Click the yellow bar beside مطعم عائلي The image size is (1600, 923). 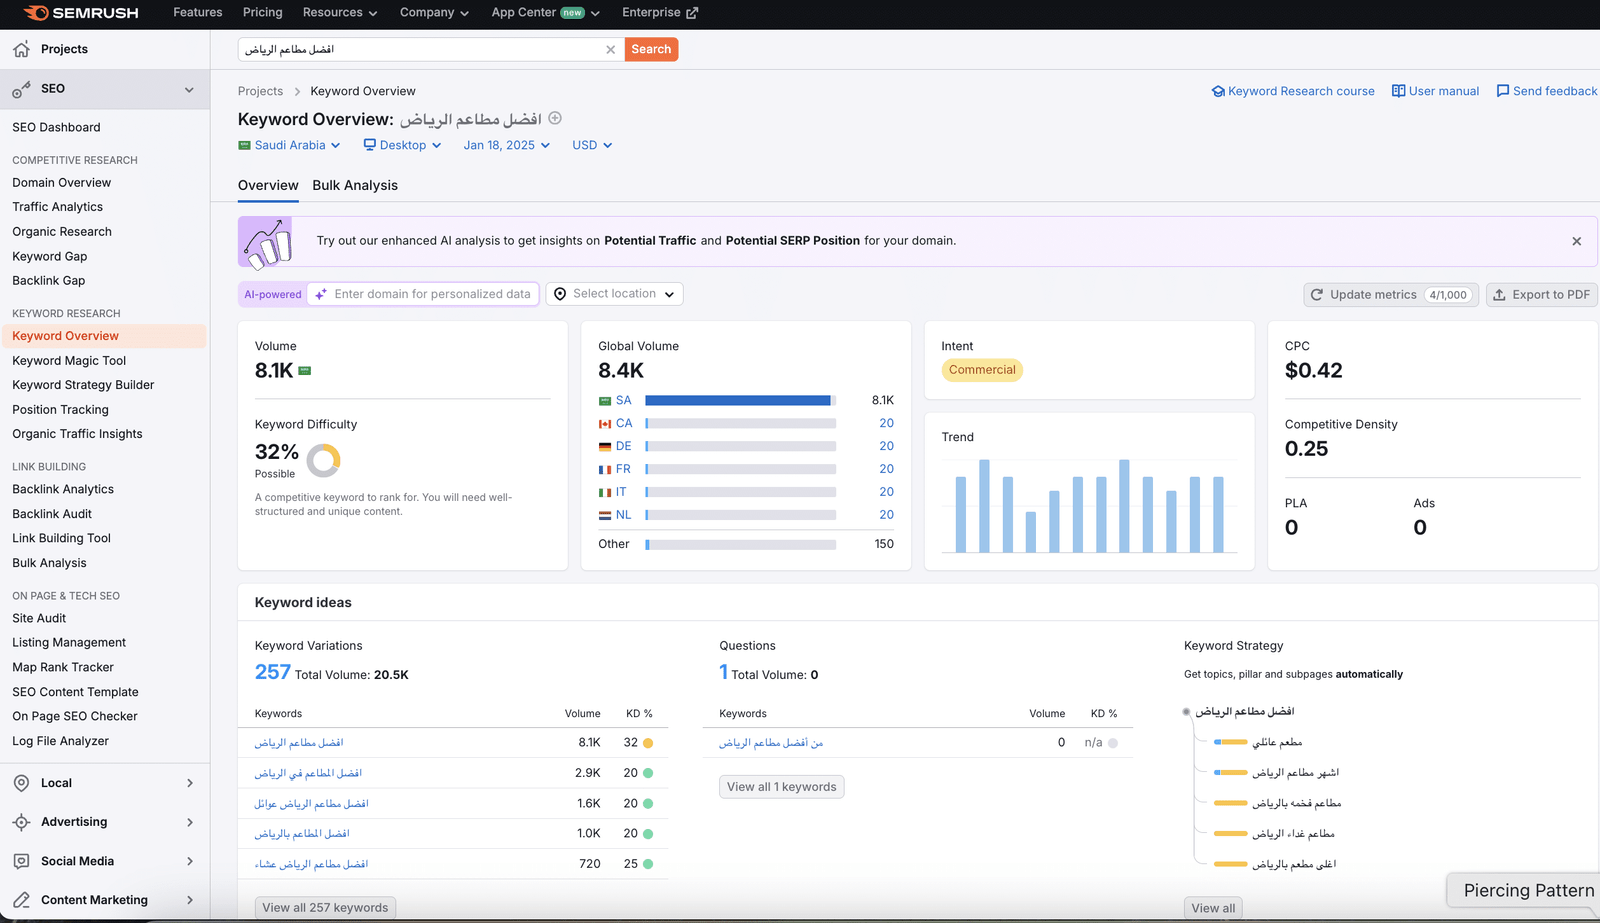(x=1231, y=742)
